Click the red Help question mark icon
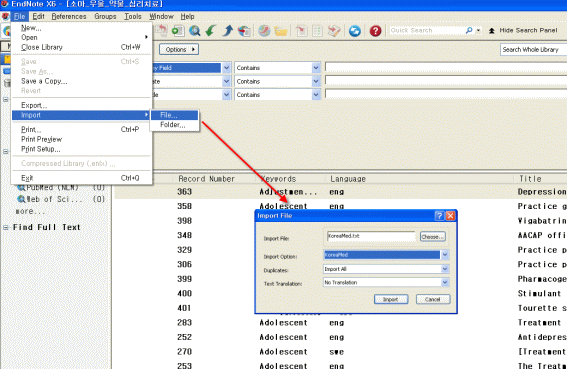 coord(375,31)
